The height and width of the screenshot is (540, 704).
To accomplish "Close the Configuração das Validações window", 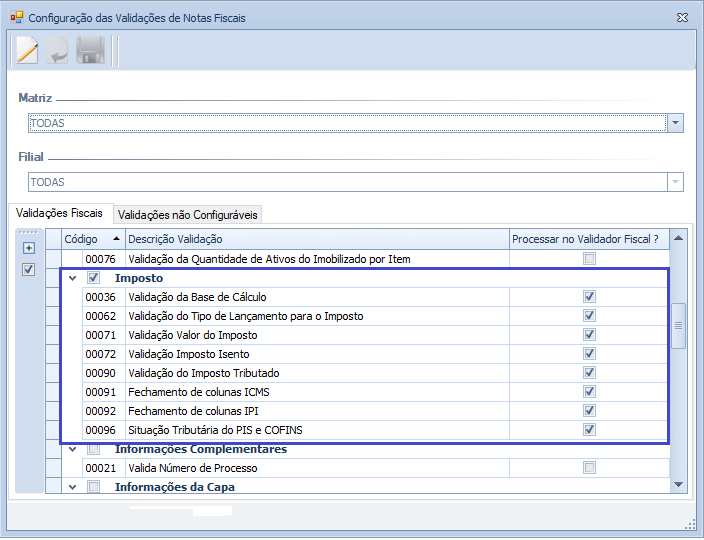I will click(x=681, y=18).
